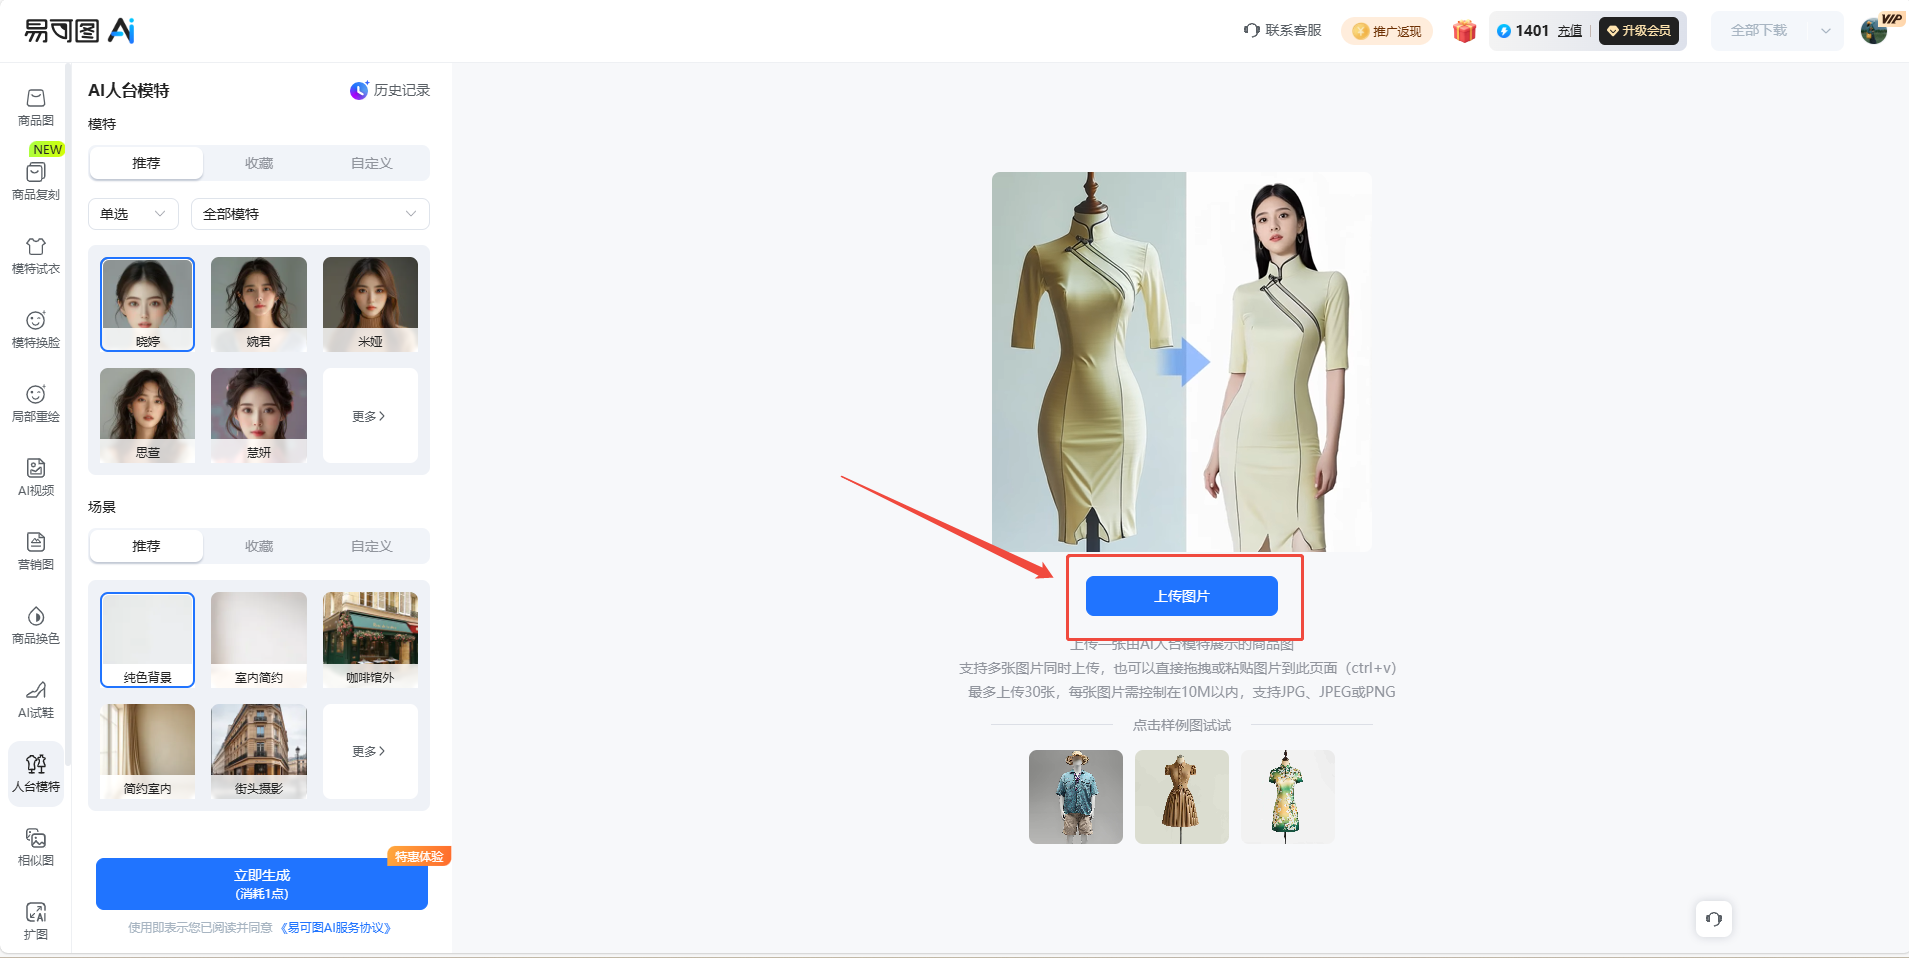This screenshot has width=1909, height=958.
Task: Select the 简约室内 scene
Action: (x=147, y=751)
